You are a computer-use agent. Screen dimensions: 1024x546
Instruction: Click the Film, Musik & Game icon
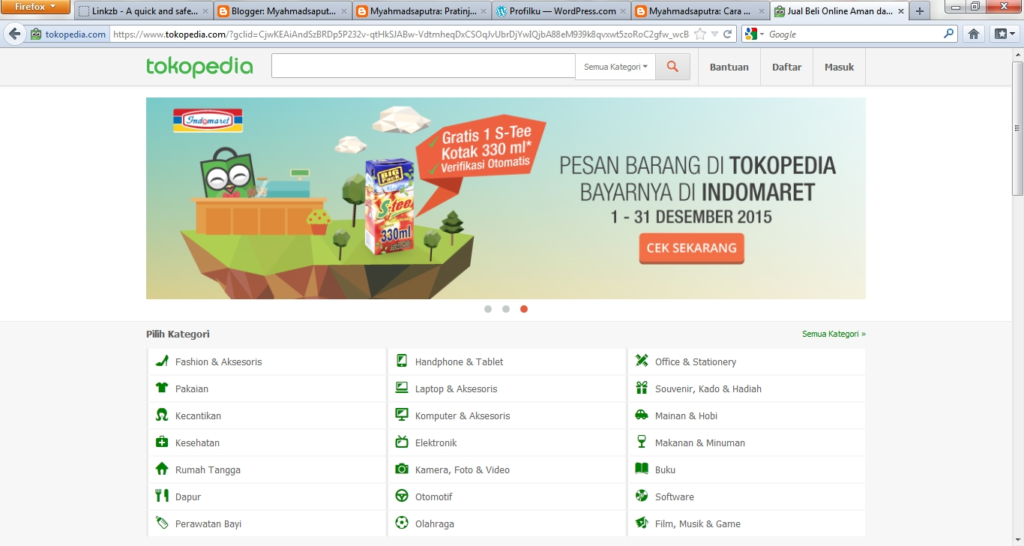(642, 522)
